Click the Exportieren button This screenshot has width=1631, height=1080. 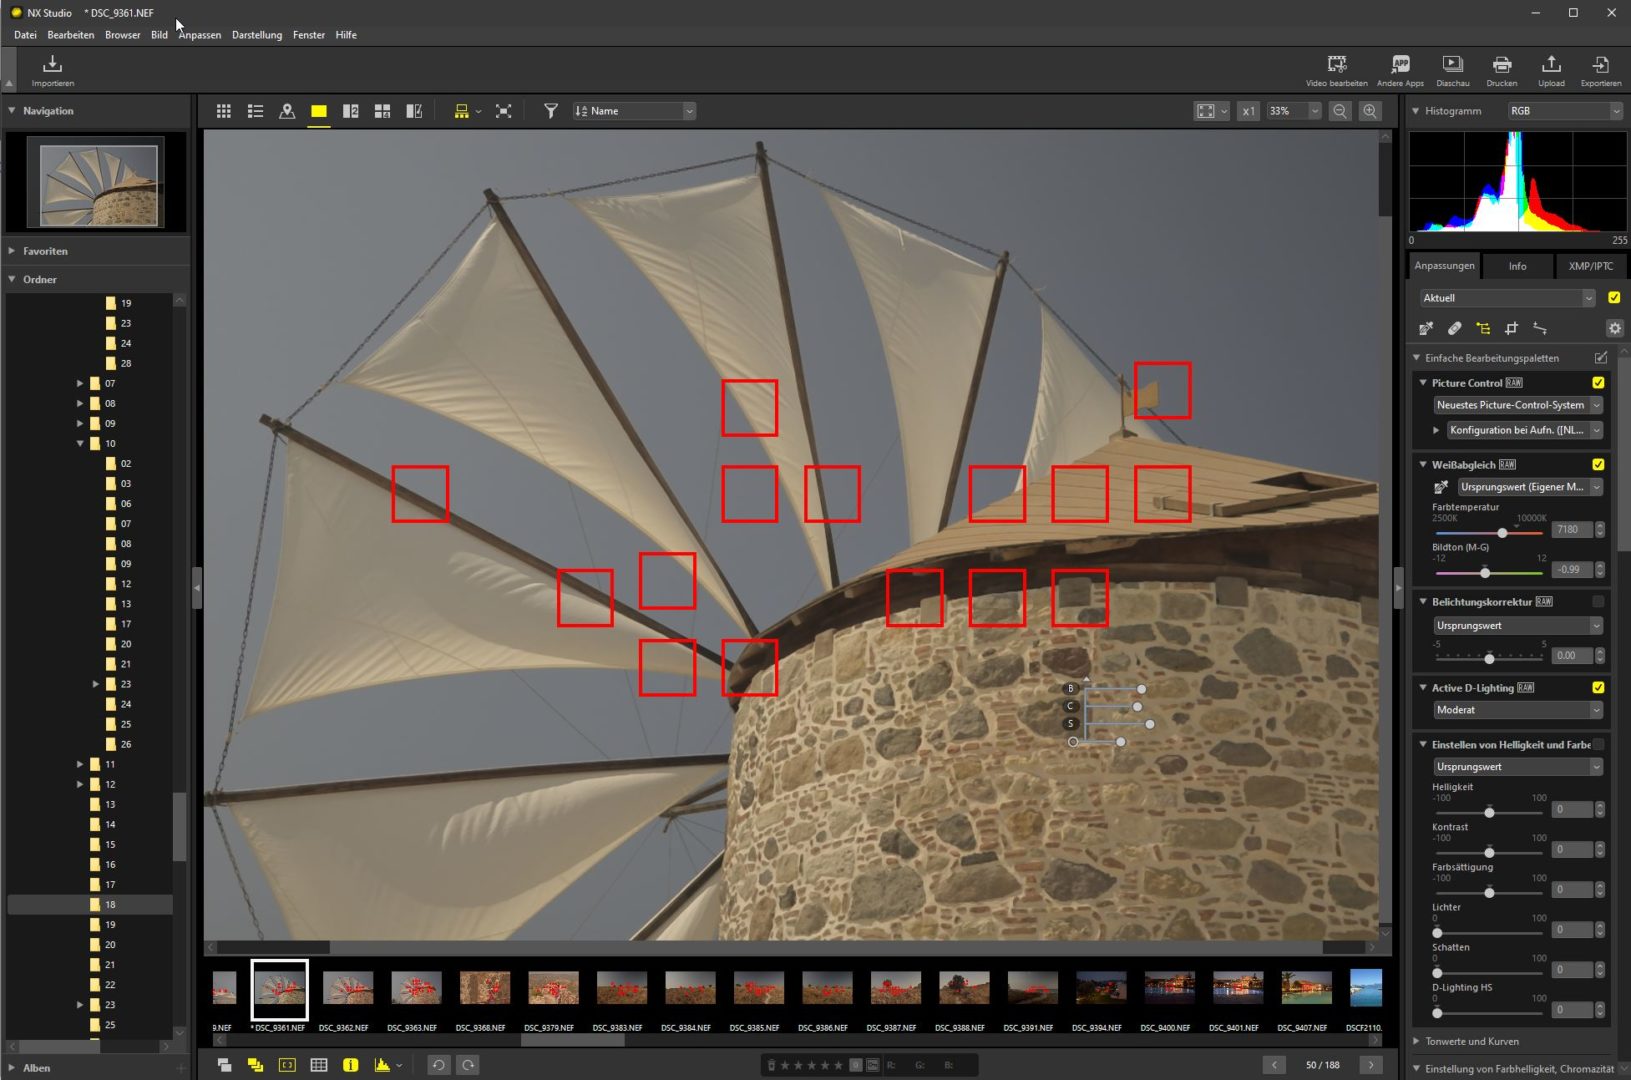[x=1600, y=68]
